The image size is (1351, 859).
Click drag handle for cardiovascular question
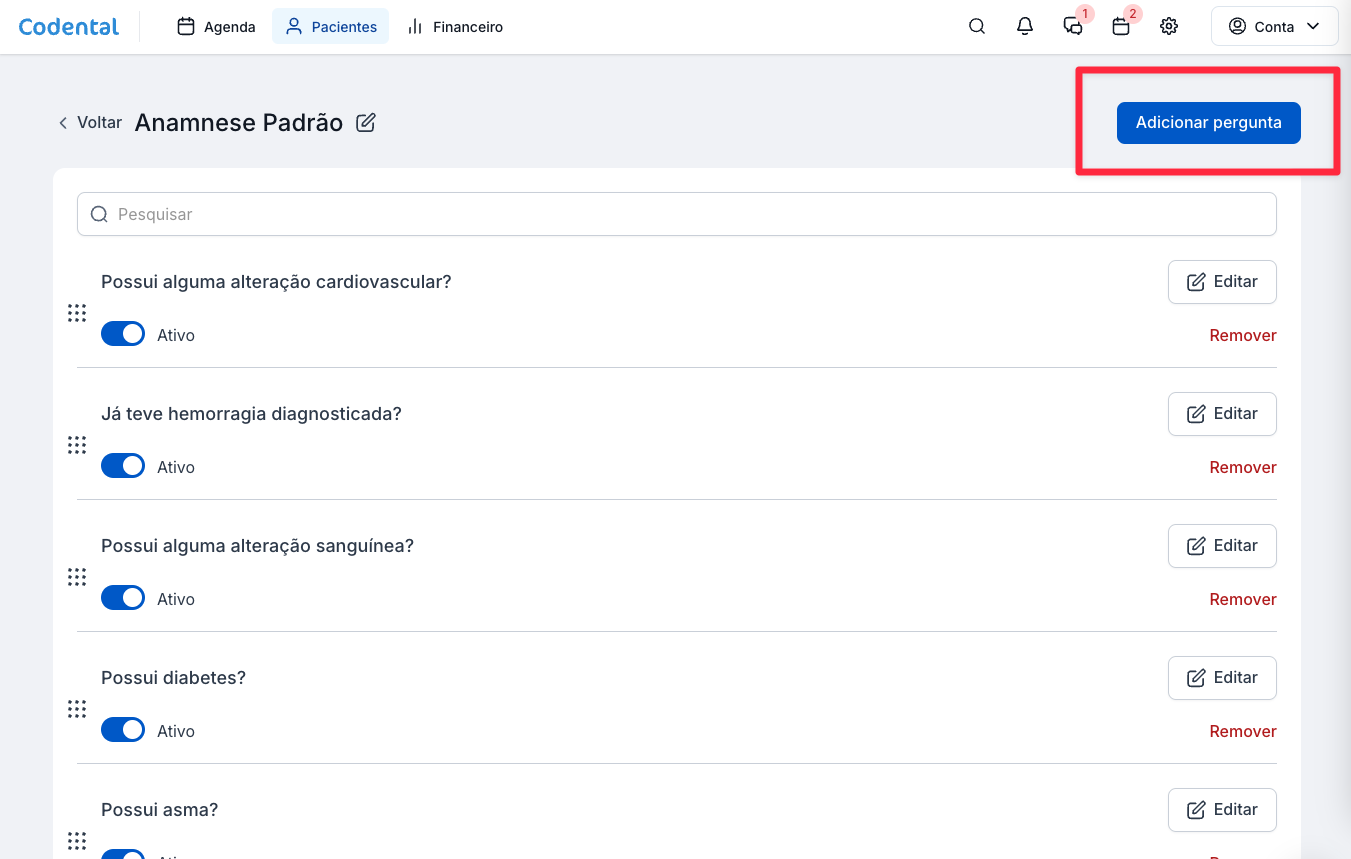click(x=77, y=313)
